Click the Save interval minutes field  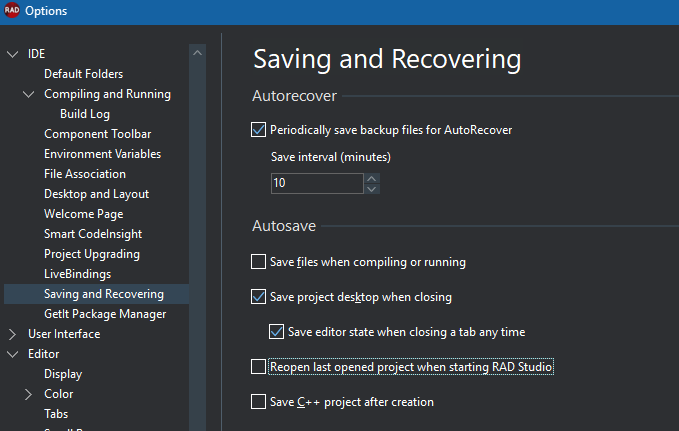click(x=317, y=183)
